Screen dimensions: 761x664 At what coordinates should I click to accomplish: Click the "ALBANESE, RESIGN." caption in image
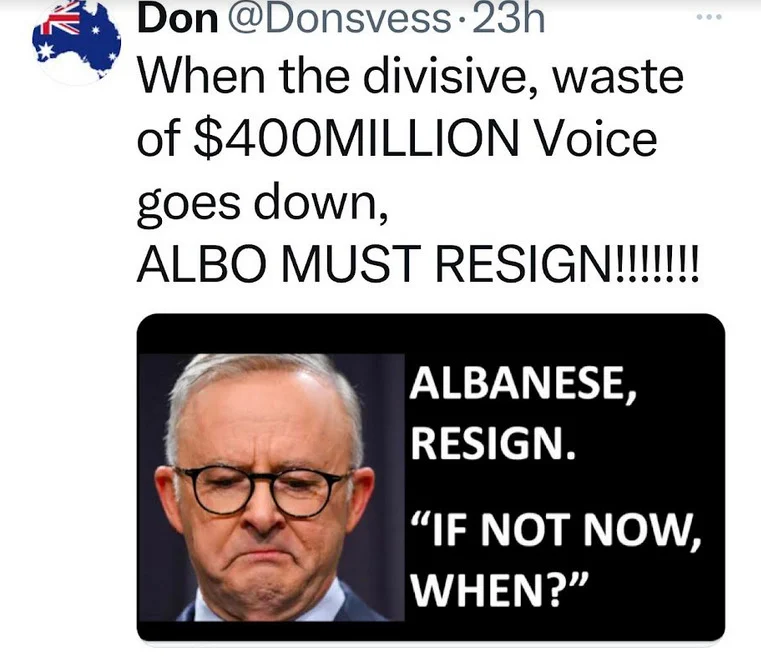coord(523,413)
